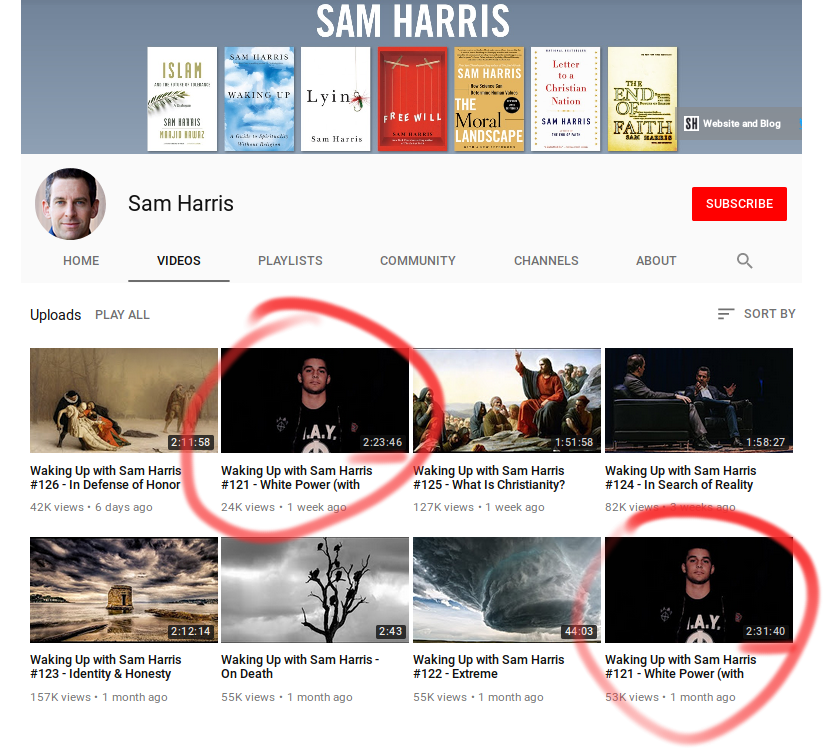Image resolution: width=823 pixels, height=748 pixels.
Task: Switch to the Home tab
Action: point(81,261)
